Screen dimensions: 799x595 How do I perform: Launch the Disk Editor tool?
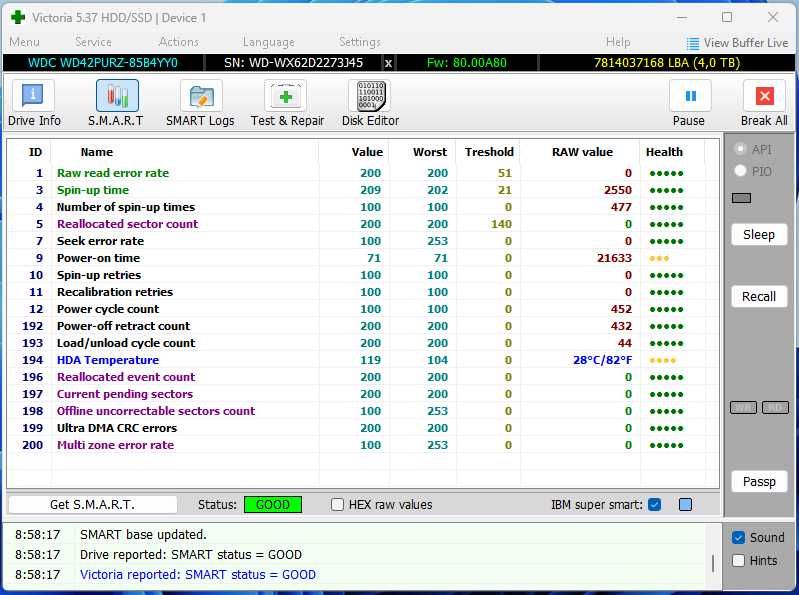[x=370, y=104]
